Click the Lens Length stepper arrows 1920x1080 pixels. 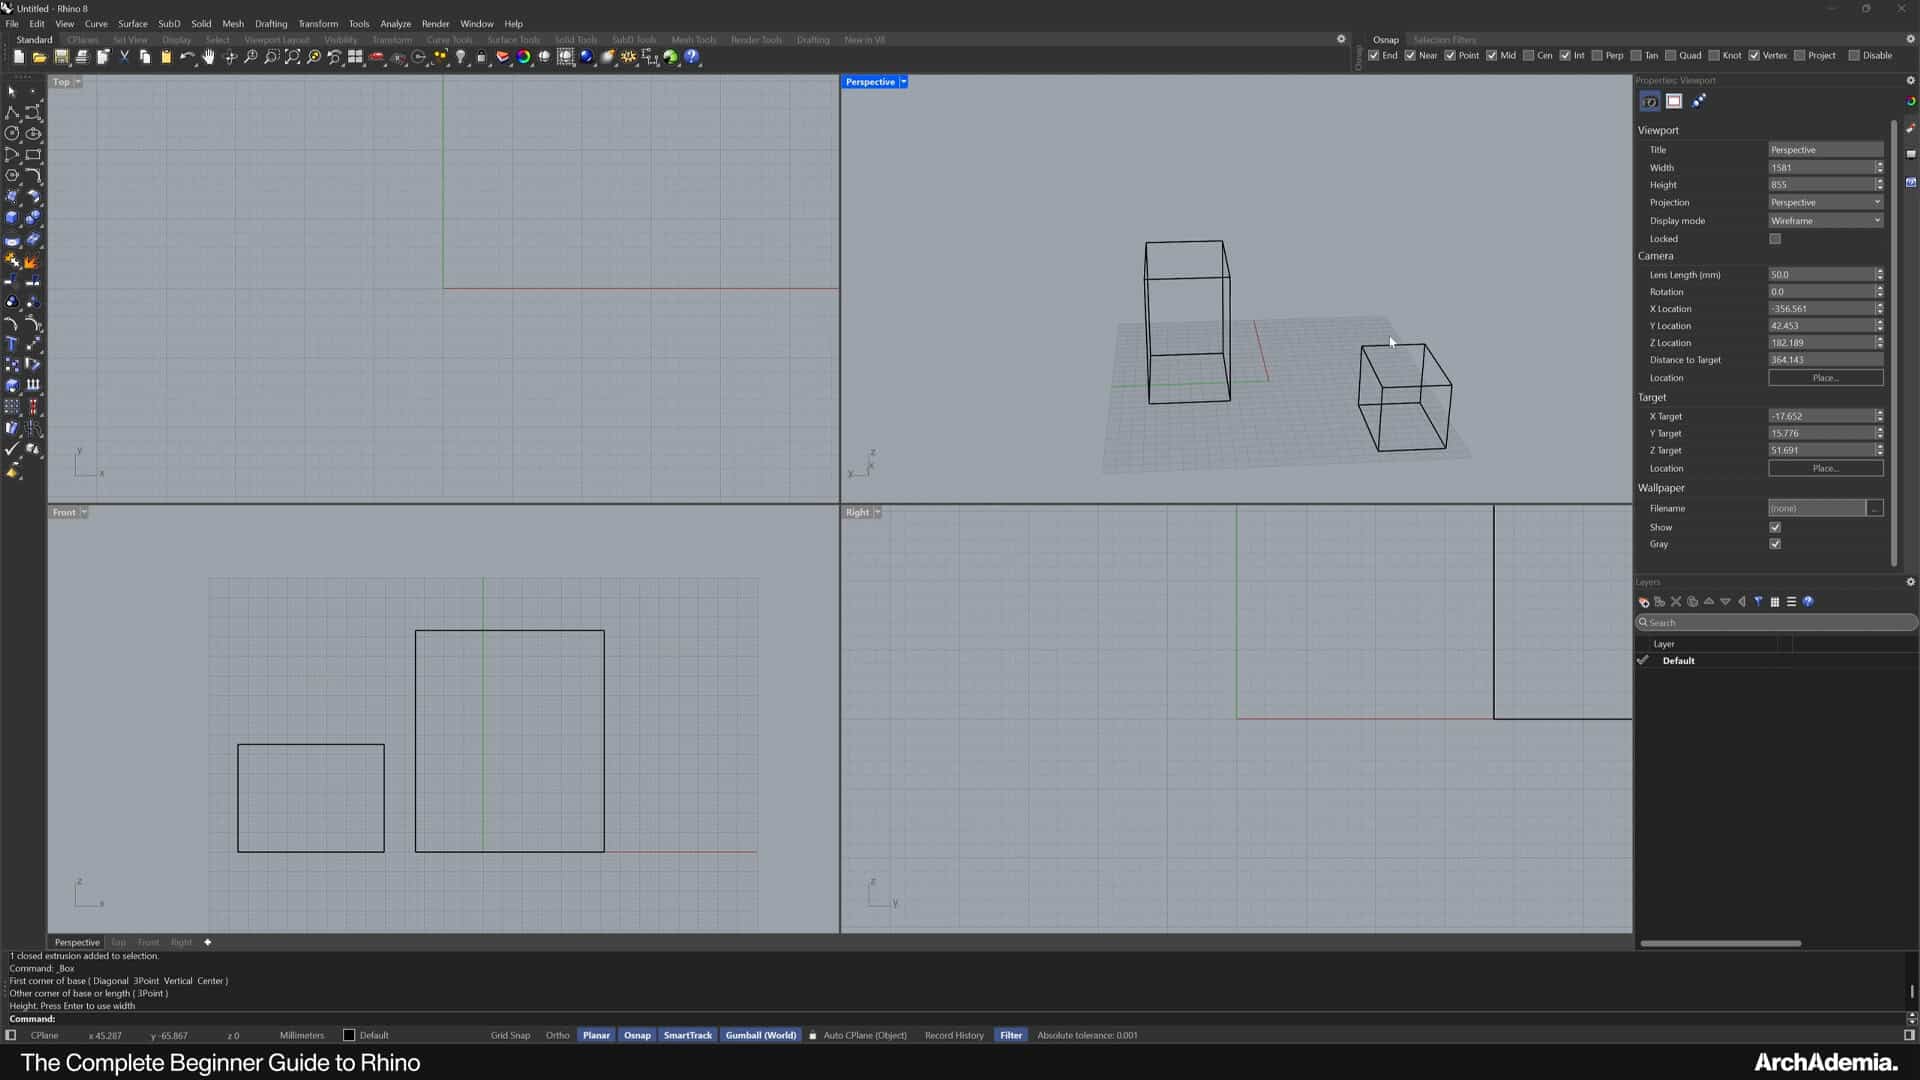(x=1879, y=274)
